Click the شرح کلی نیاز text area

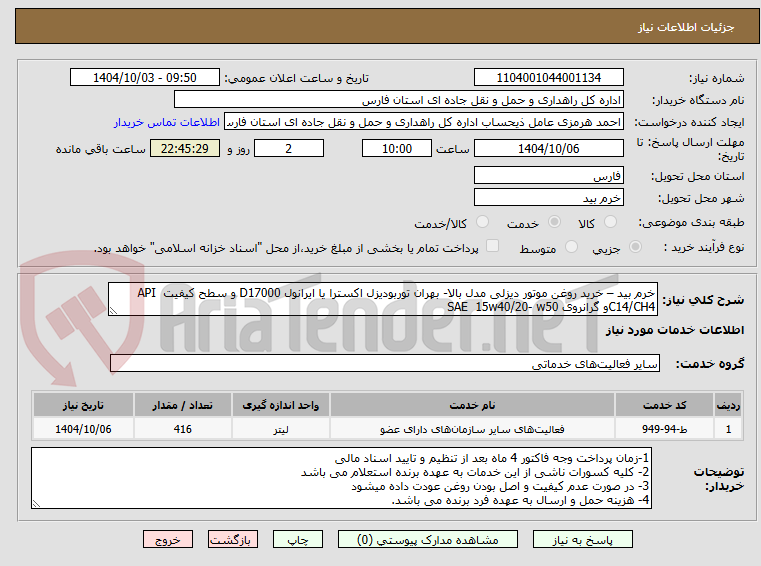383,300
